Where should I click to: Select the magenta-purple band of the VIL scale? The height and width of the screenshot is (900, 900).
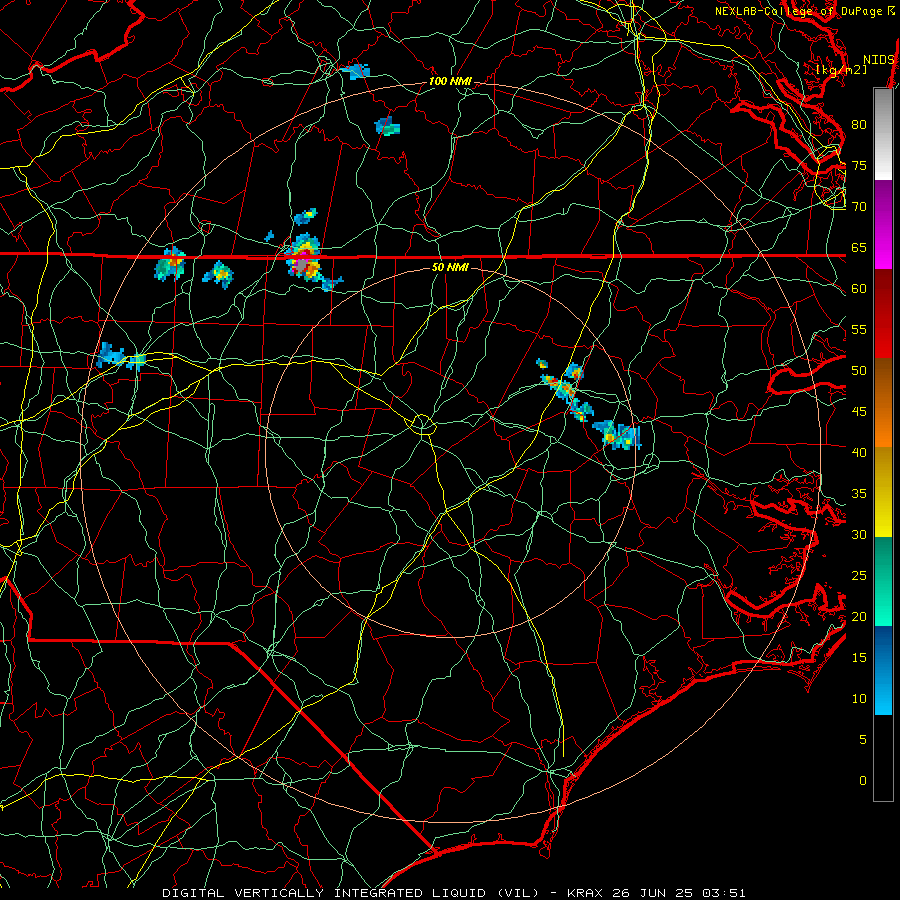click(x=883, y=225)
